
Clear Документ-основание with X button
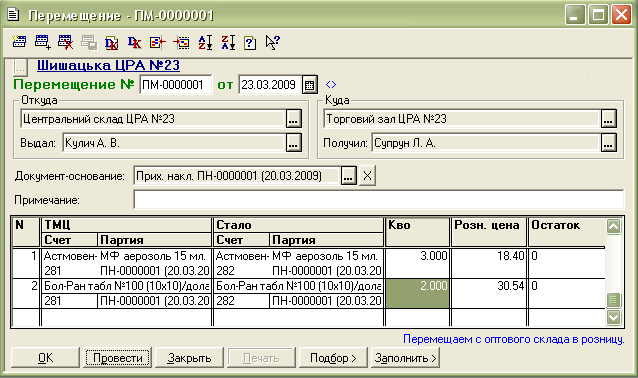click(x=367, y=176)
